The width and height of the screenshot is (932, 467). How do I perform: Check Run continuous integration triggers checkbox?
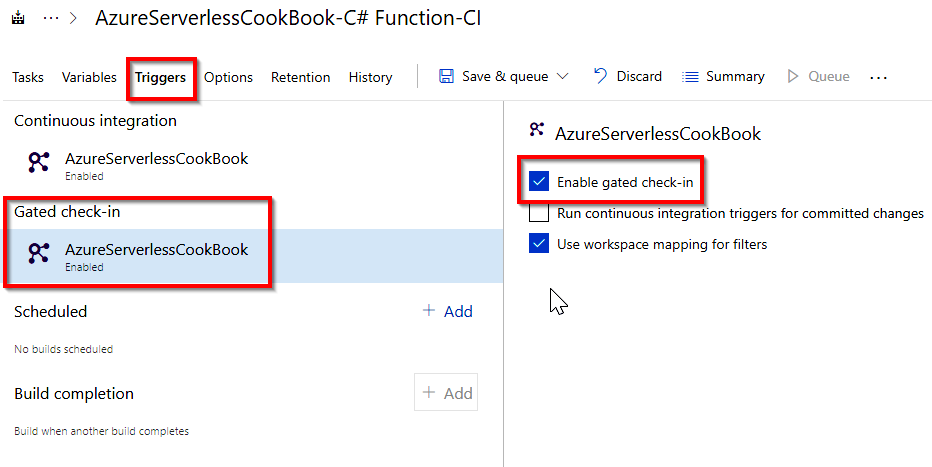[539, 213]
